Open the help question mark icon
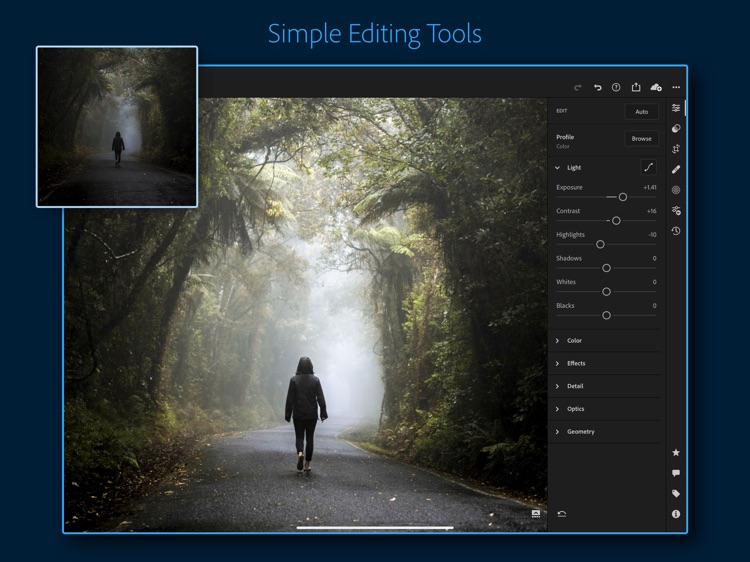The image size is (750, 562). point(616,87)
